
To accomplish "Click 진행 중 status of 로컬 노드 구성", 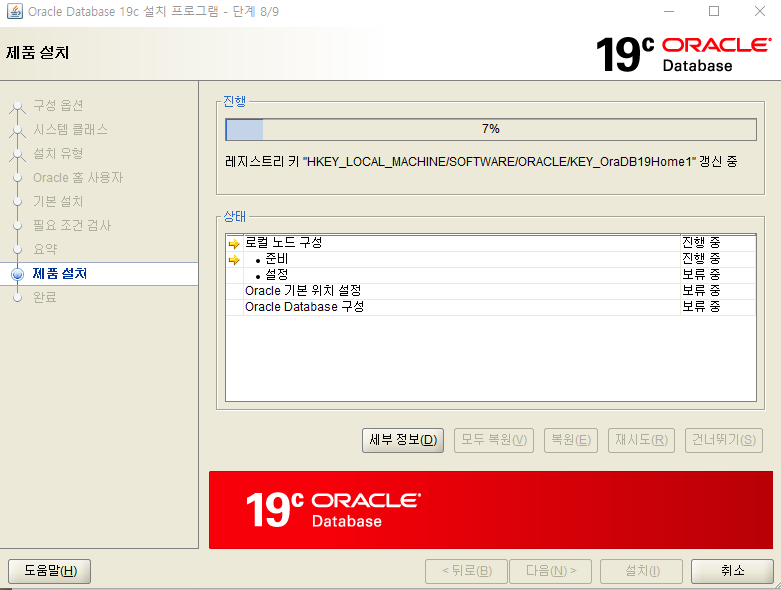I will (x=701, y=243).
